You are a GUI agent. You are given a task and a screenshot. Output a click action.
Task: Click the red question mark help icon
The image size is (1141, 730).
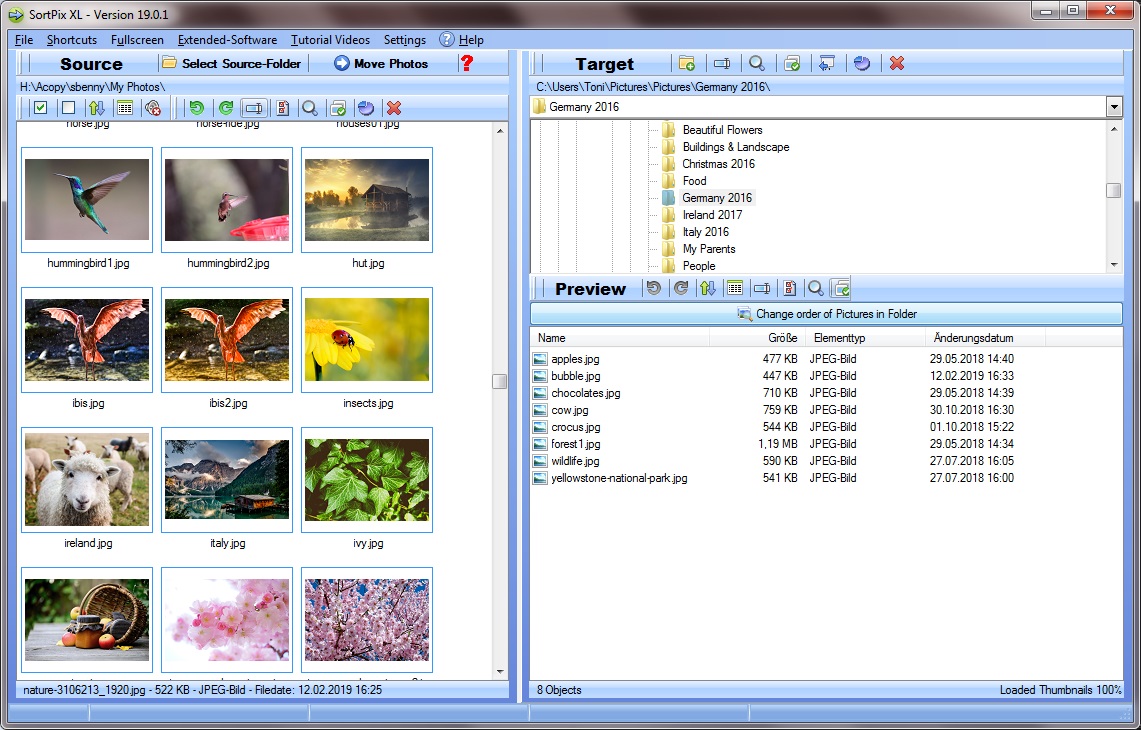[x=466, y=63]
